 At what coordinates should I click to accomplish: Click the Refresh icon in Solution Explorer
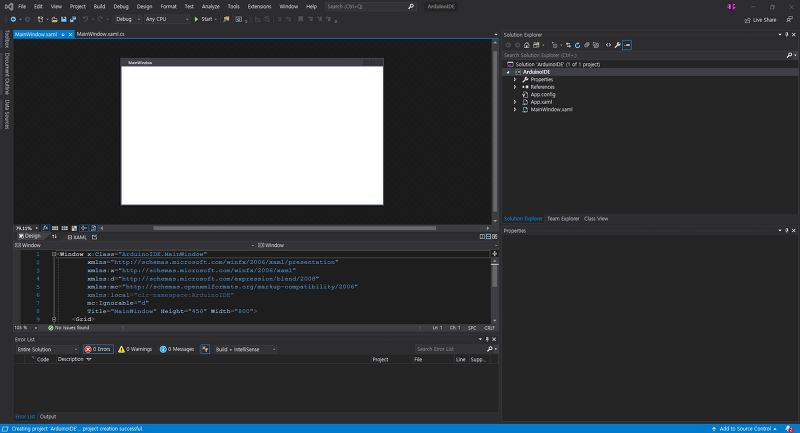(x=578, y=45)
